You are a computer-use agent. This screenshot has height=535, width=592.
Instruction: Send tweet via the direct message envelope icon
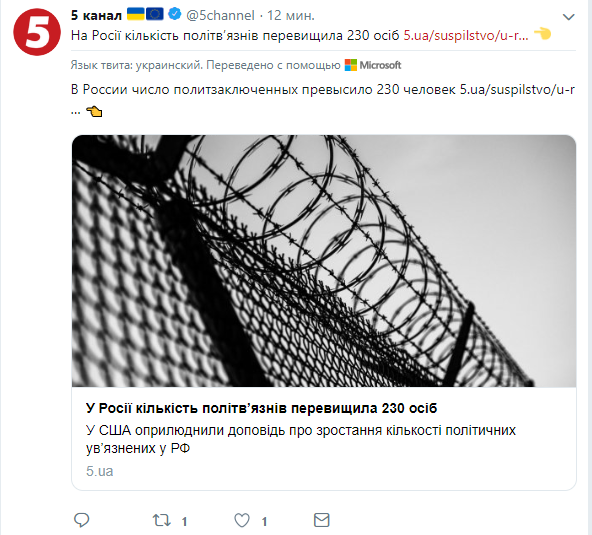click(x=322, y=520)
